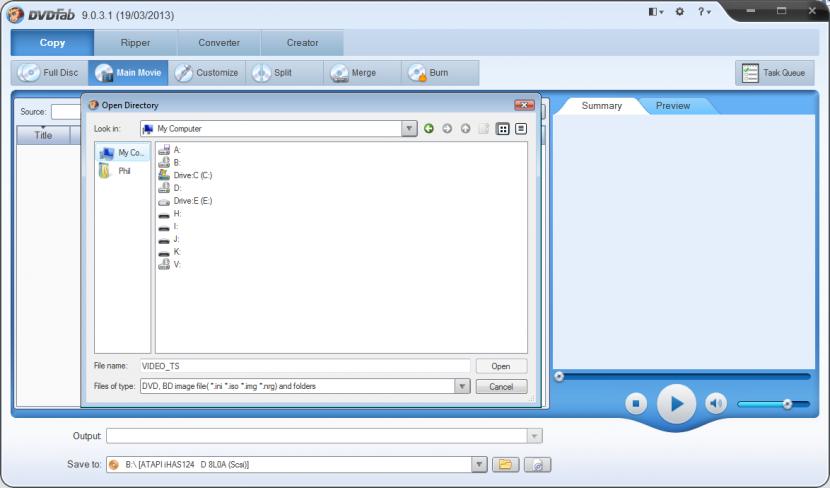Screen dimensions: 830x488
Task: Switch to the Creator tab
Action: click(302, 43)
